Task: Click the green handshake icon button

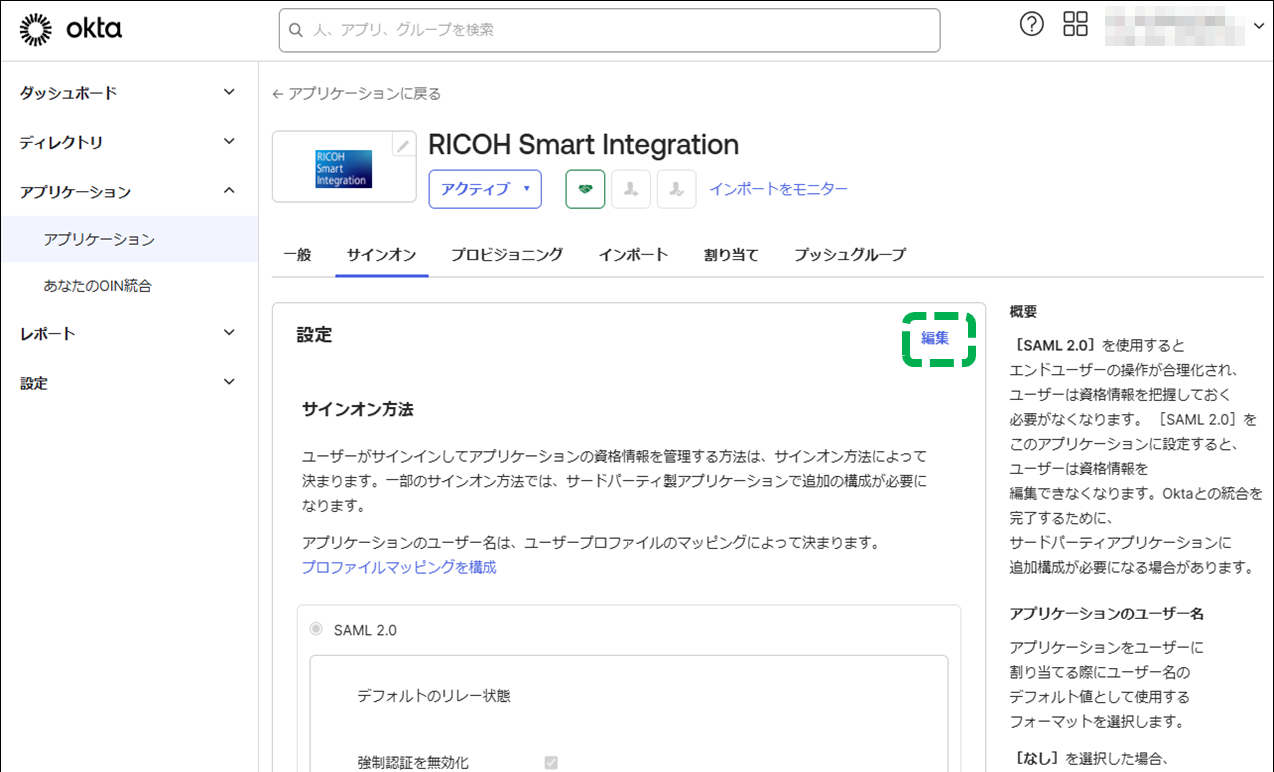Action: pyautogui.click(x=585, y=189)
